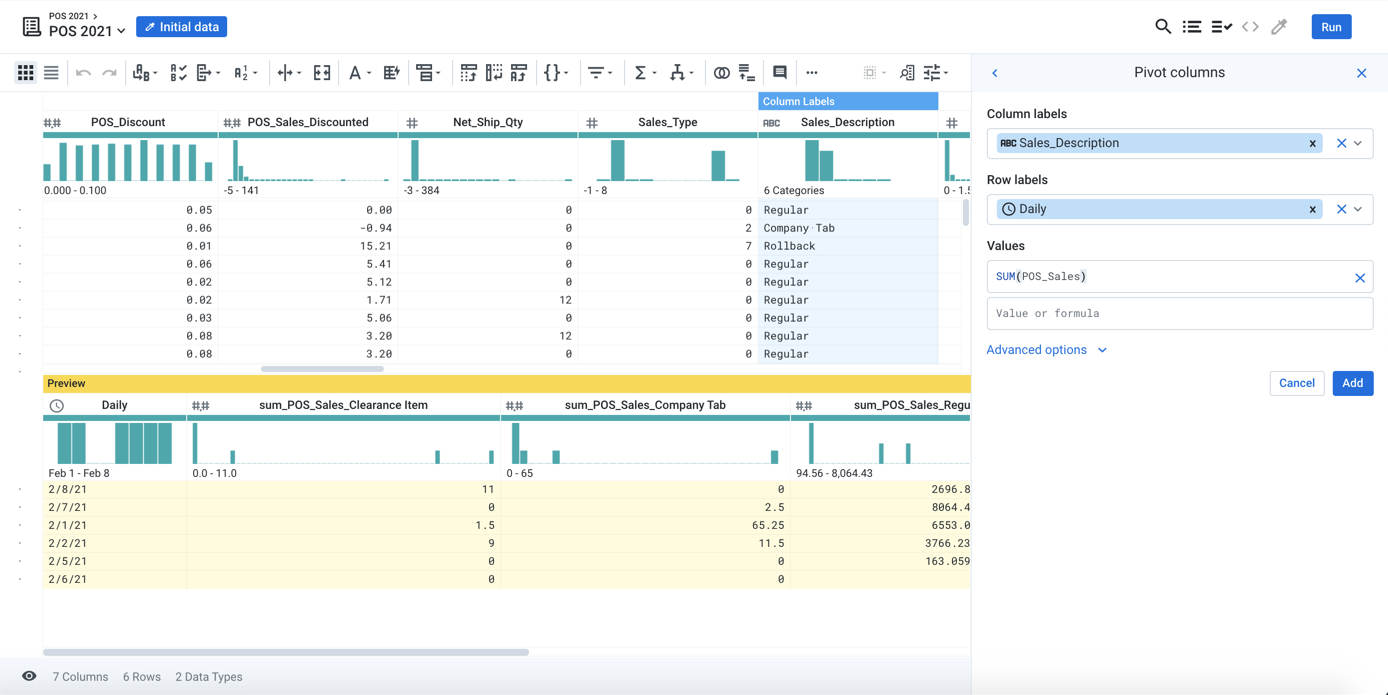Select the comment bubble icon in toolbar

coord(779,72)
